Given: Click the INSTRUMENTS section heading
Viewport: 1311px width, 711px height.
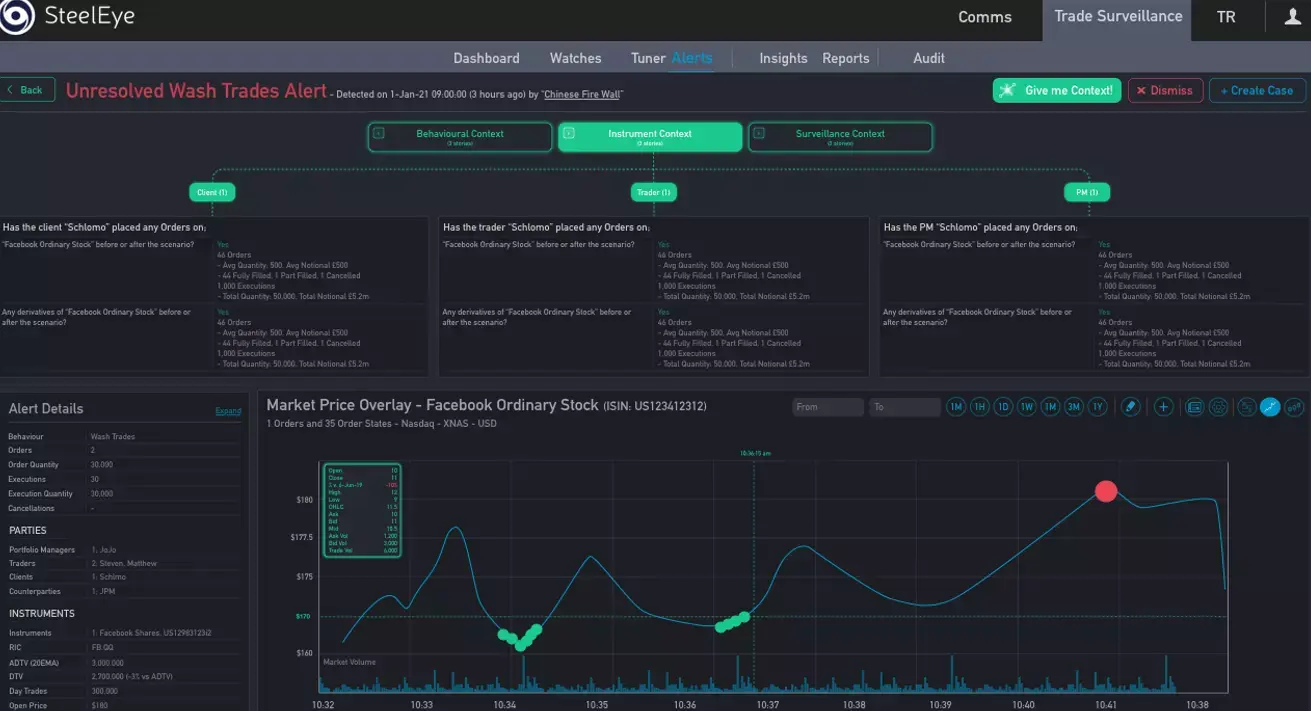Looking at the screenshot, I should (42, 613).
